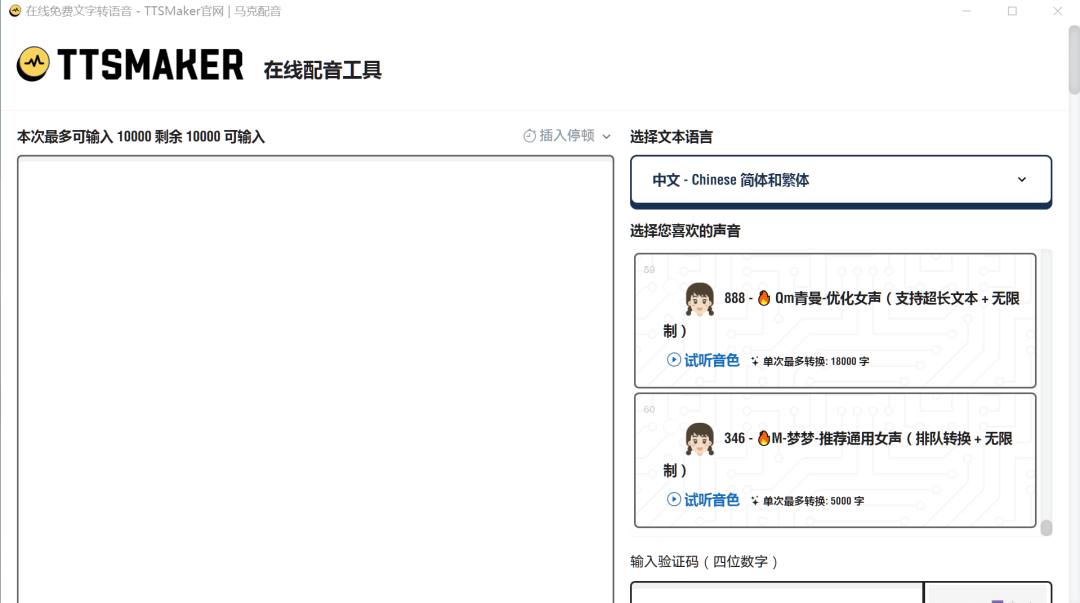Preview voice 346 via 试听音色 link
Viewport: 1080px width, 603px height.
pos(705,500)
